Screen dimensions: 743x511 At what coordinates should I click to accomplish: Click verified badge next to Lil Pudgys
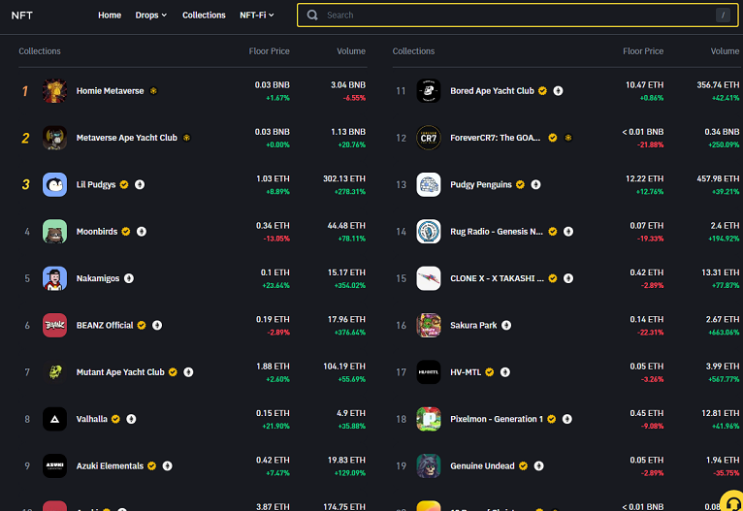(124, 184)
